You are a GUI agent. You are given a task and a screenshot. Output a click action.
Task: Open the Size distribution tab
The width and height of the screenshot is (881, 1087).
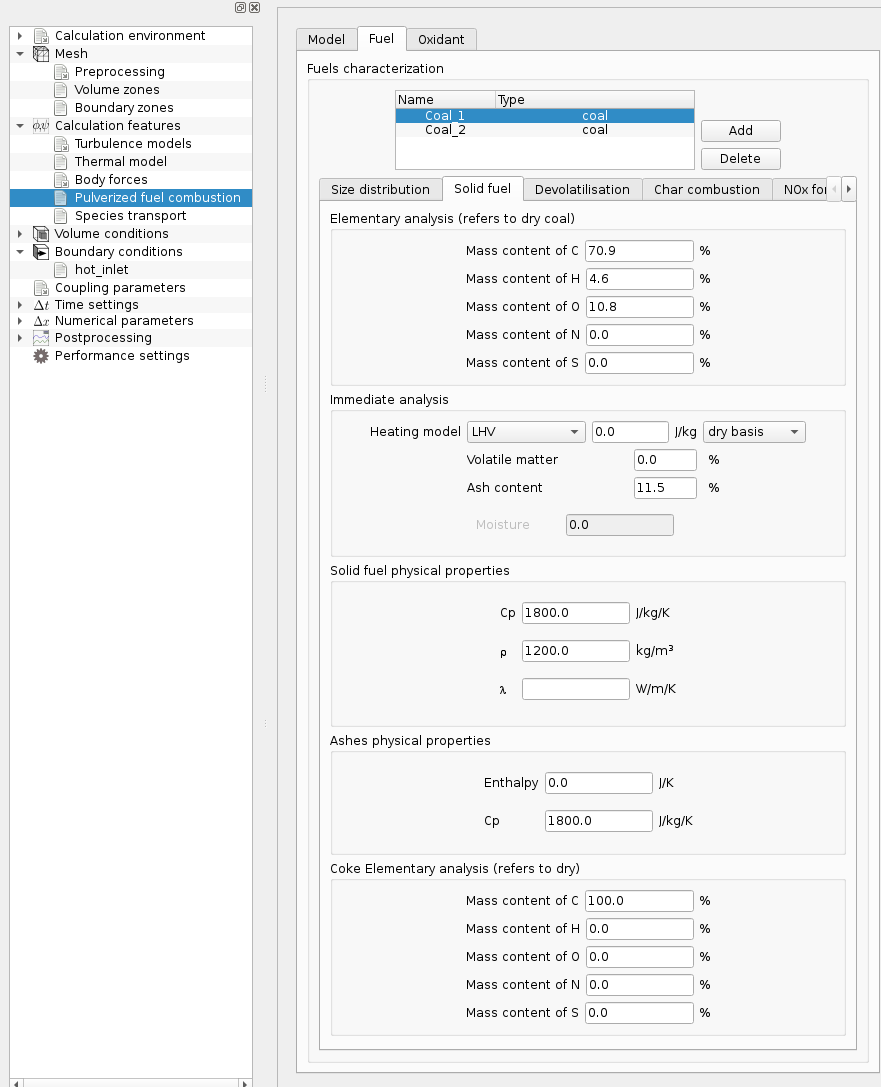(380, 189)
